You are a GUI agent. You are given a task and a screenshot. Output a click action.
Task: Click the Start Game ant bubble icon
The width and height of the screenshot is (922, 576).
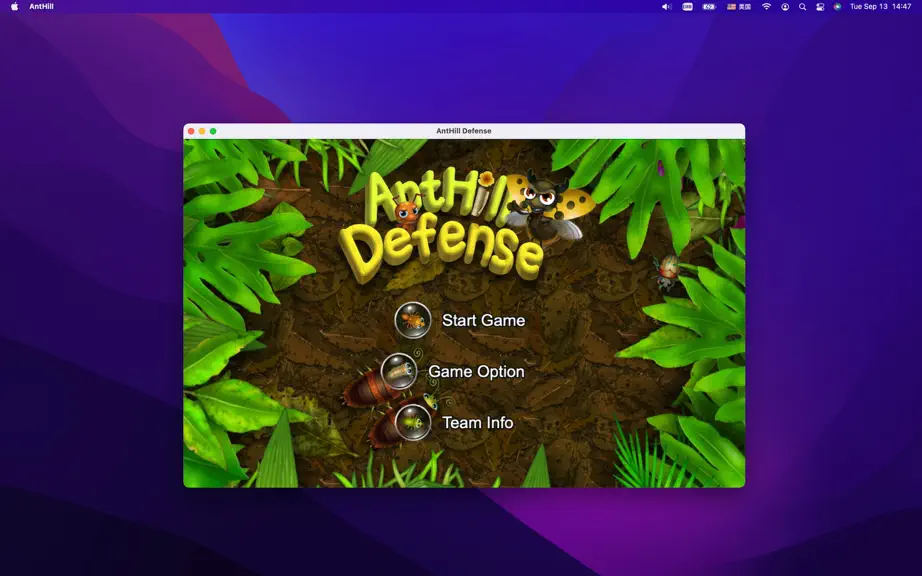click(x=413, y=320)
